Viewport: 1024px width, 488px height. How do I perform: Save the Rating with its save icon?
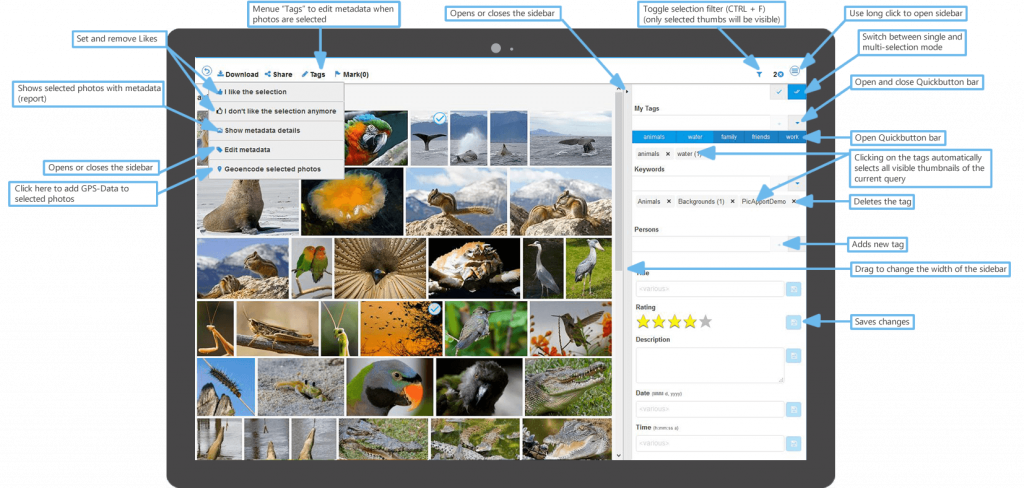[792, 321]
